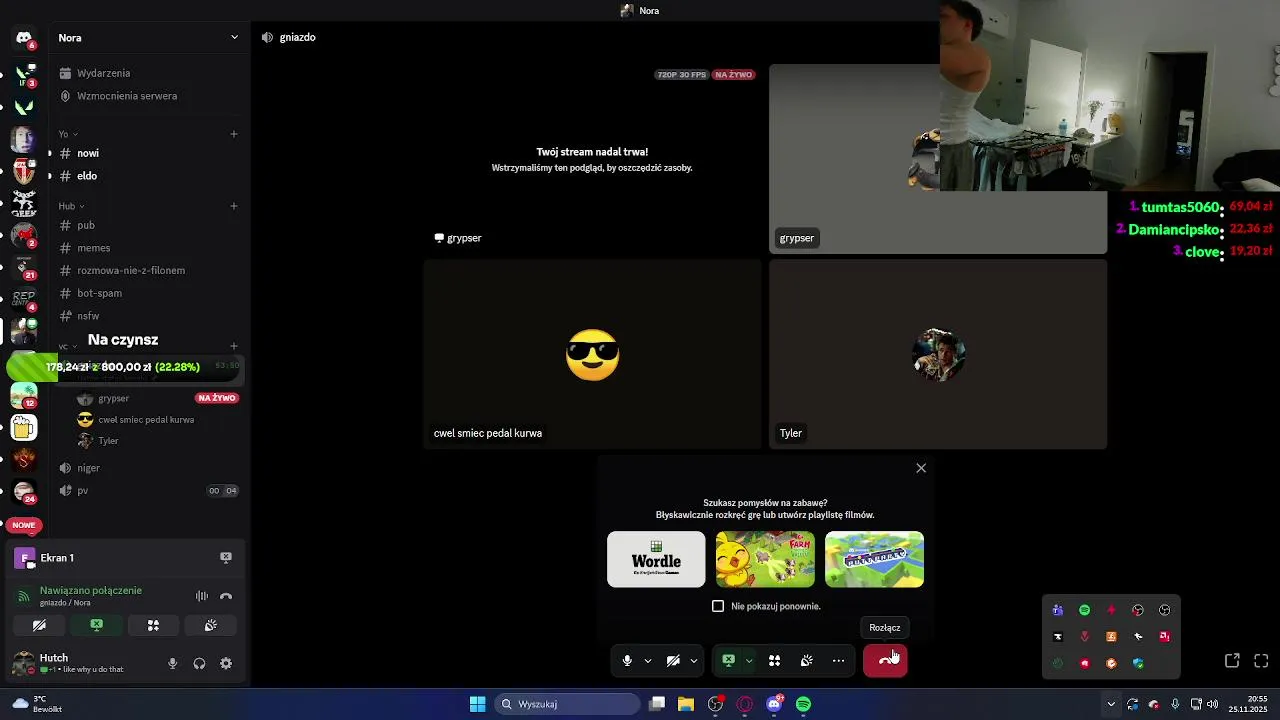This screenshot has height=720, width=1280.
Task: Turn on camera in call bar
Action: coord(673,660)
